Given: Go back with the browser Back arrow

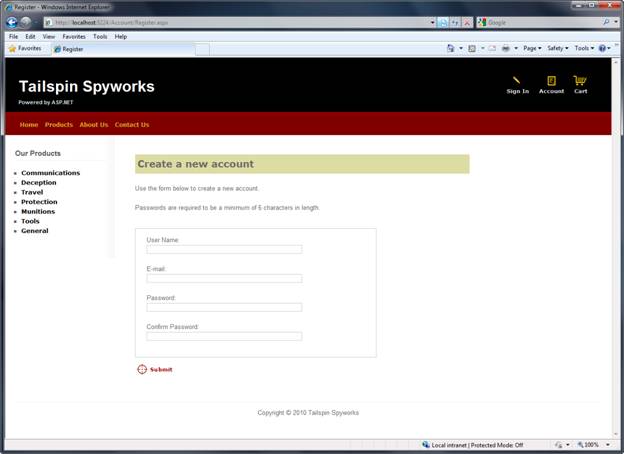Looking at the screenshot, I should coord(12,22).
